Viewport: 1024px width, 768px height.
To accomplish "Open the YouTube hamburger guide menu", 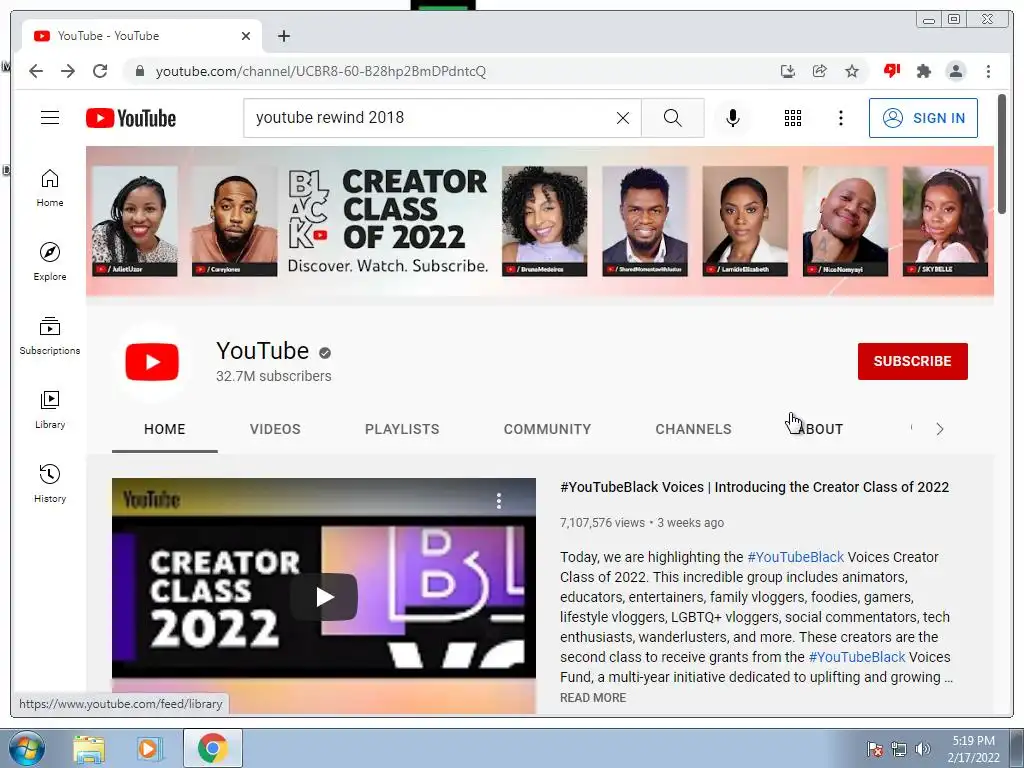I will 50,118.
